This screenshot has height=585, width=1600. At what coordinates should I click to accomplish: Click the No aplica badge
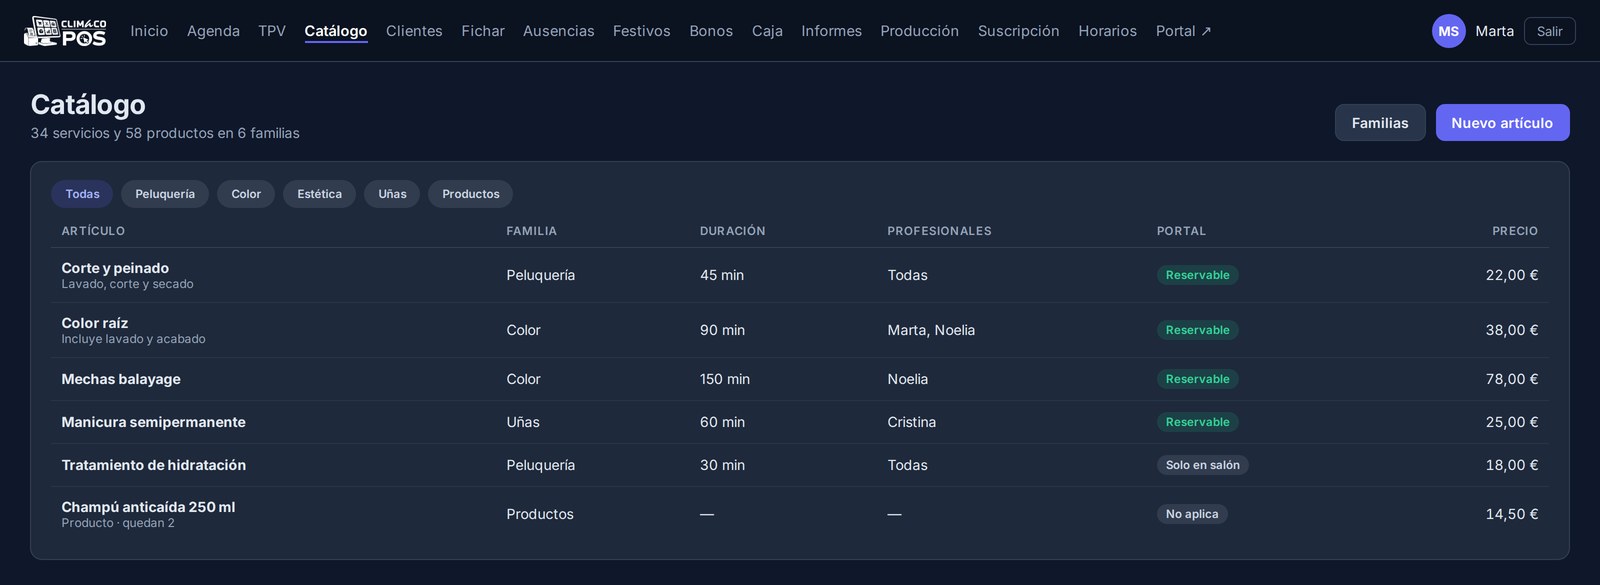1192,514
